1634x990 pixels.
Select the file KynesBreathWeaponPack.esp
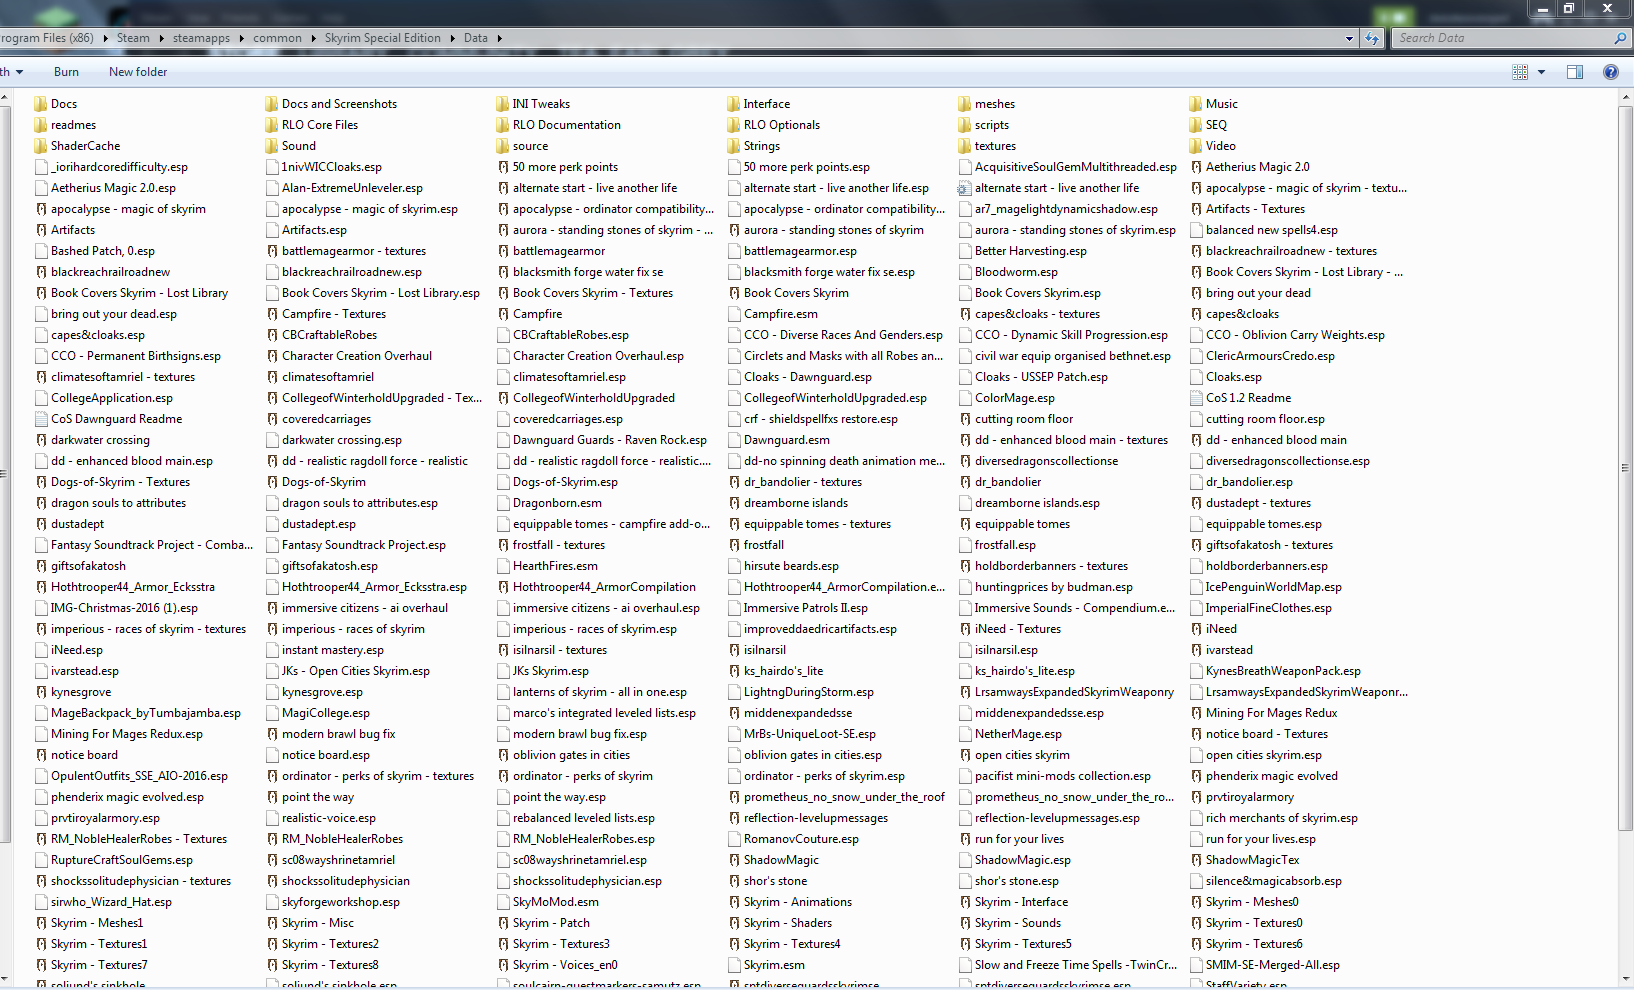coord(1283,671)
